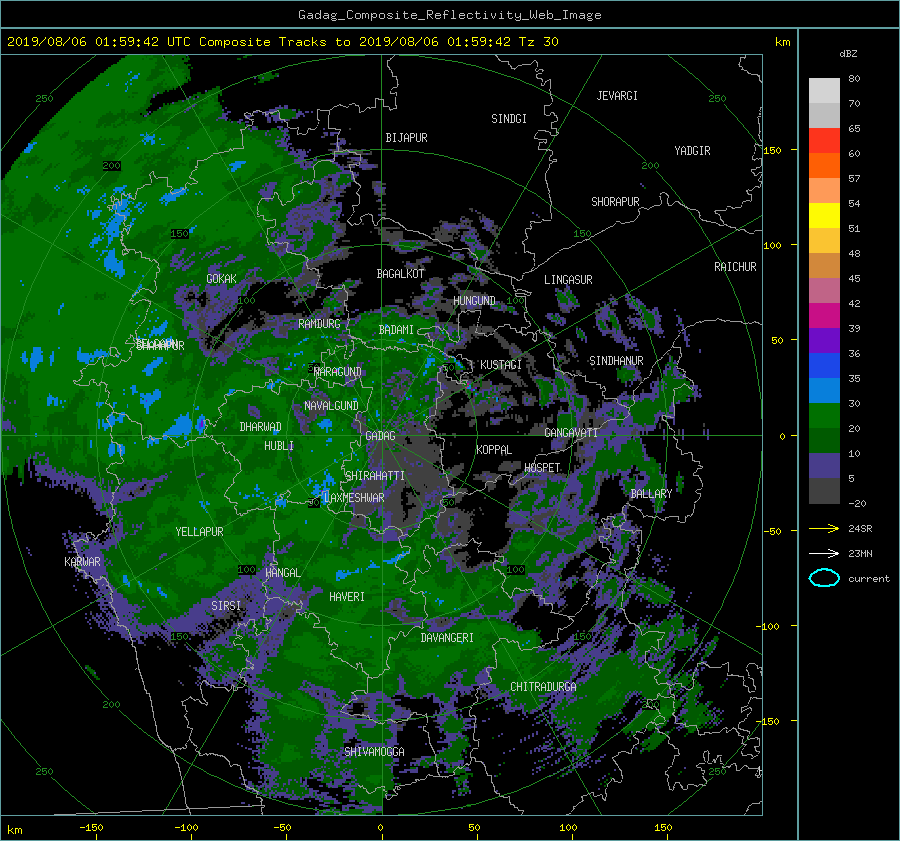Select the light blue 30-35 dBZ swatch
The height and width of the screenshot is (841, 900).
(x=824, y=390)
